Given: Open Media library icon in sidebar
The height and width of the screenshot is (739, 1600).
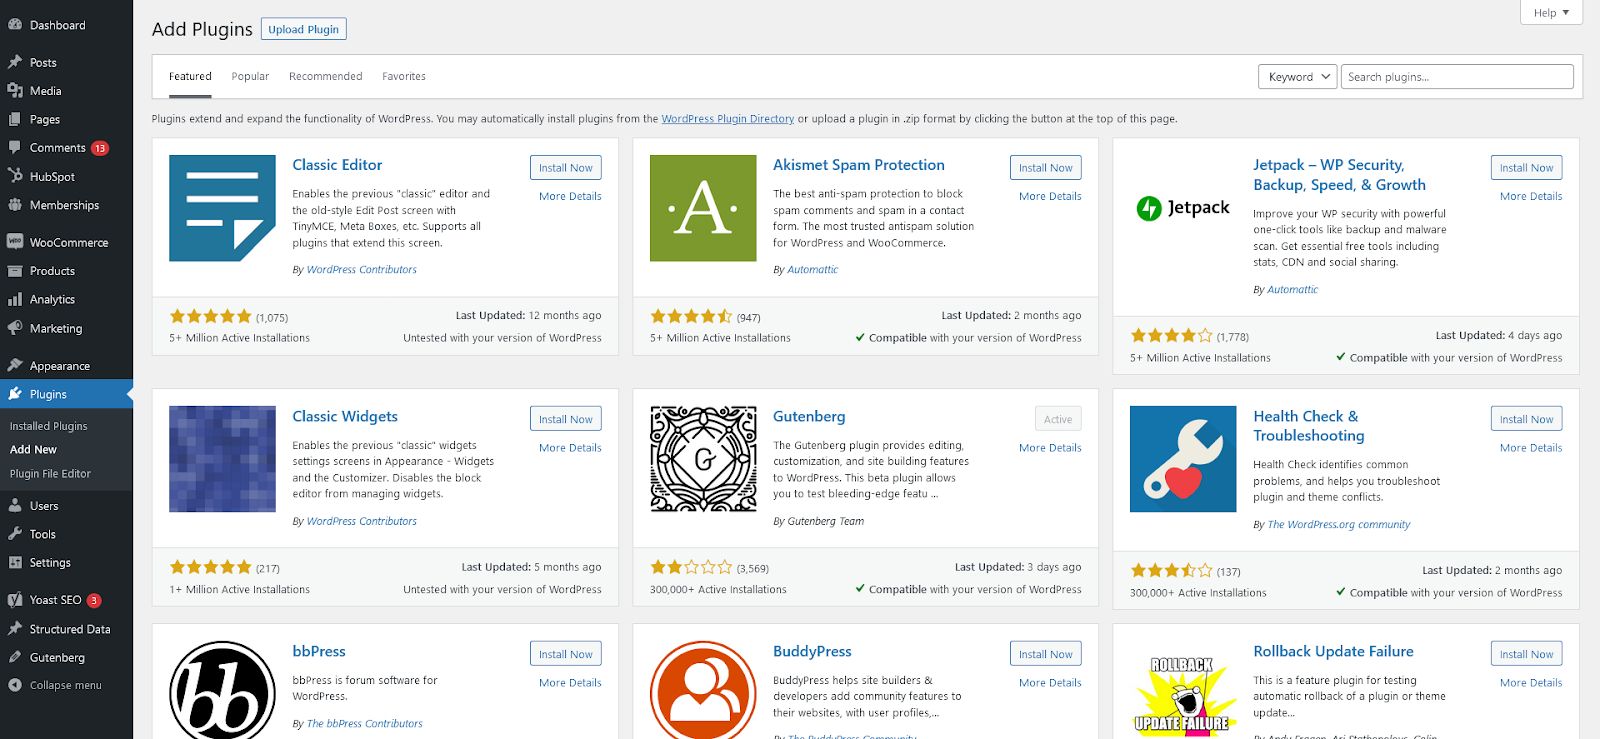Looking at the screenshot, I should (15, 90).
